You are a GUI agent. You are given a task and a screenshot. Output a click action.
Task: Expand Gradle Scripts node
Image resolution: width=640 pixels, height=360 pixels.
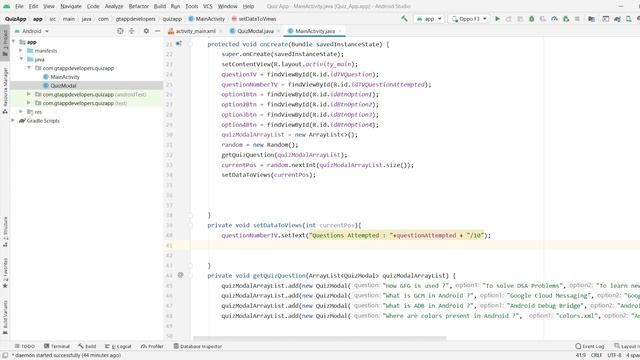point(13,120)
